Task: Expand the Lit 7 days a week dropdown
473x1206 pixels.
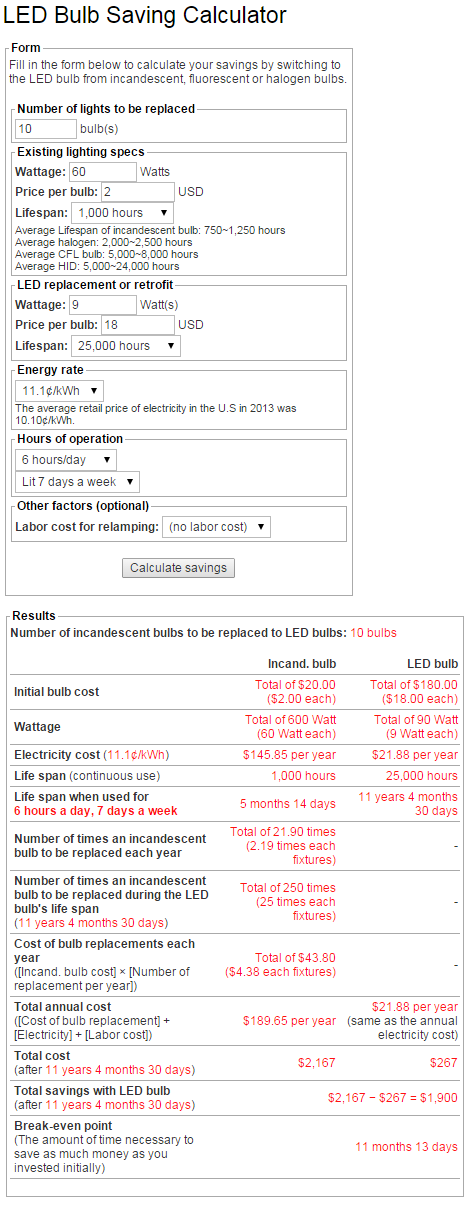Action: tap(78, 482)
